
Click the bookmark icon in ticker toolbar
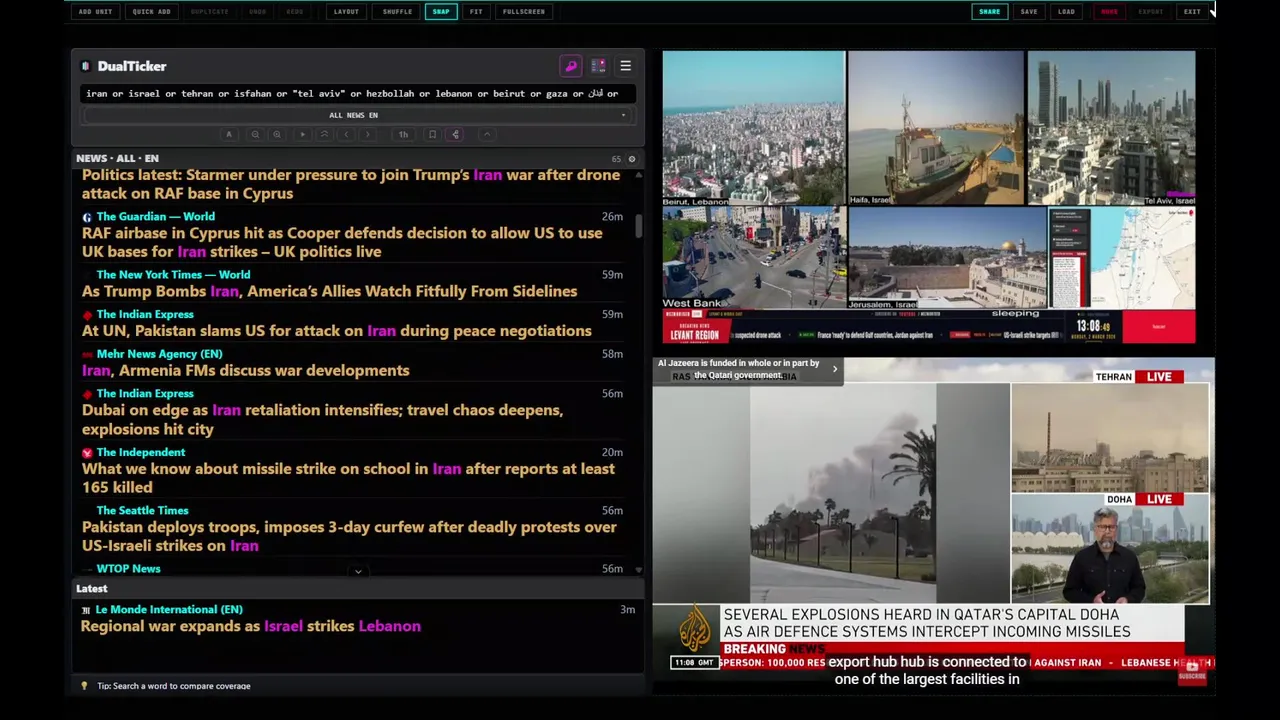point(432,134)
